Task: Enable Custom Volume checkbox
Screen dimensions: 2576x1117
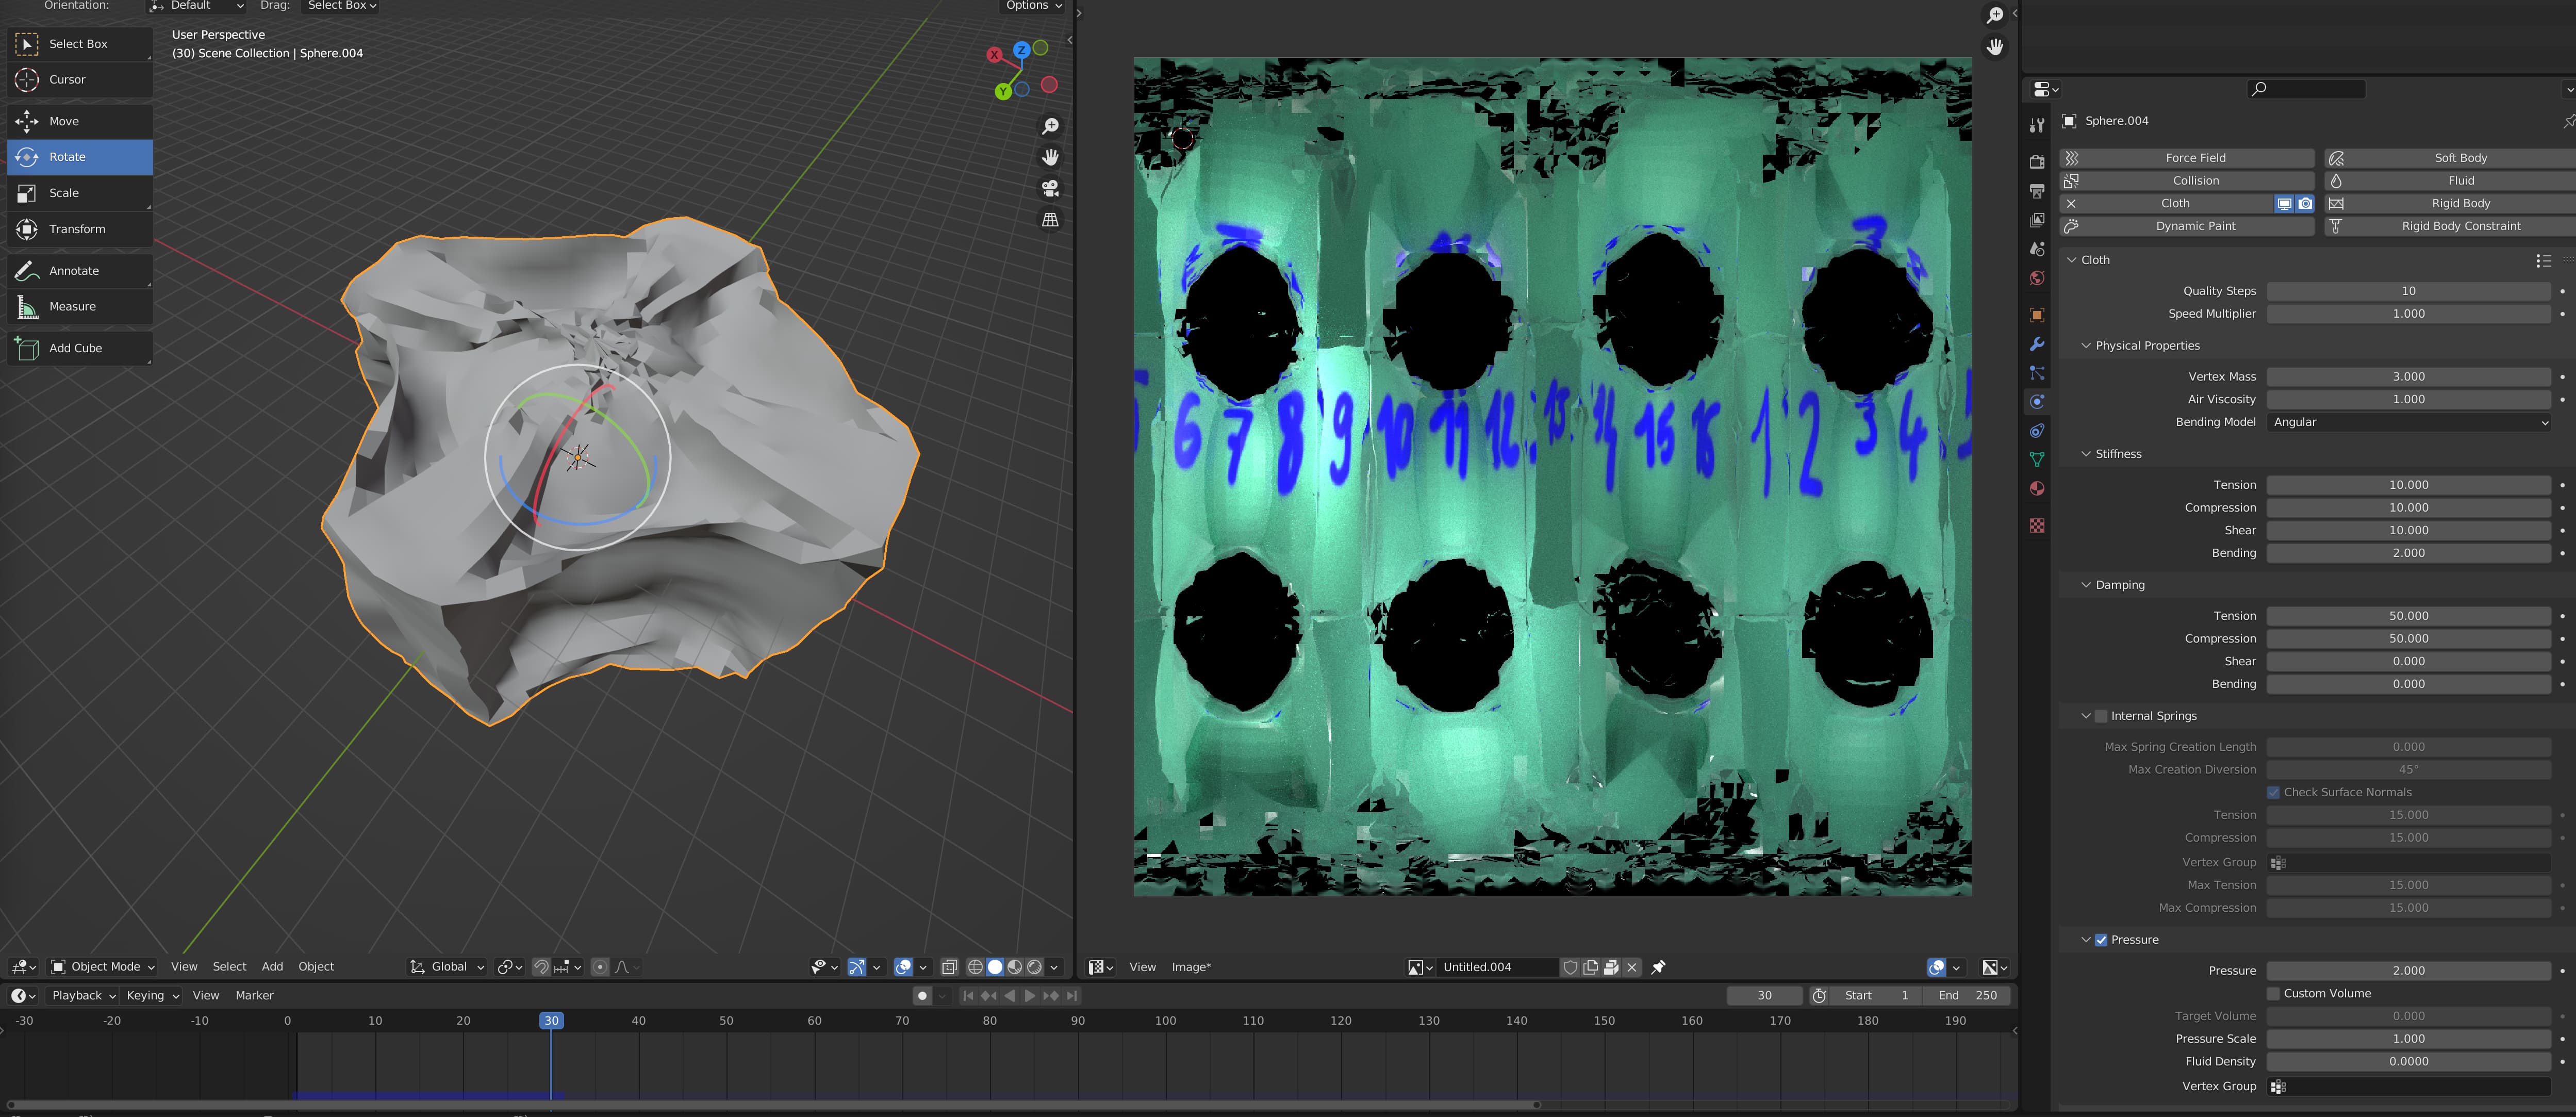Action: [x=2273, y=994]
